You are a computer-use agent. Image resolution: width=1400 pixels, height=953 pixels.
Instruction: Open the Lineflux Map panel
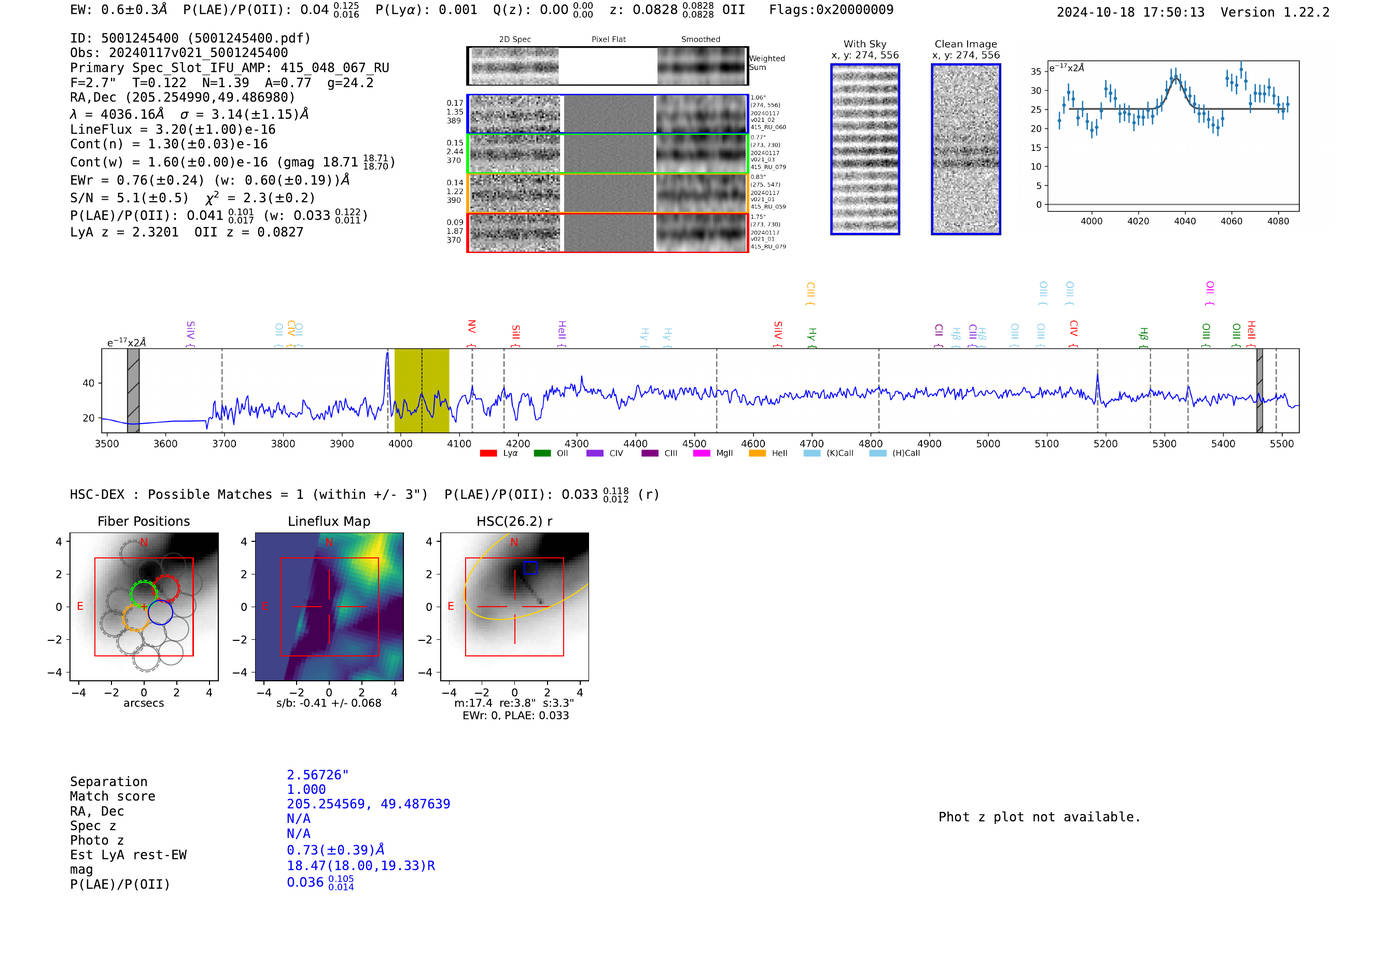point(329,607)
